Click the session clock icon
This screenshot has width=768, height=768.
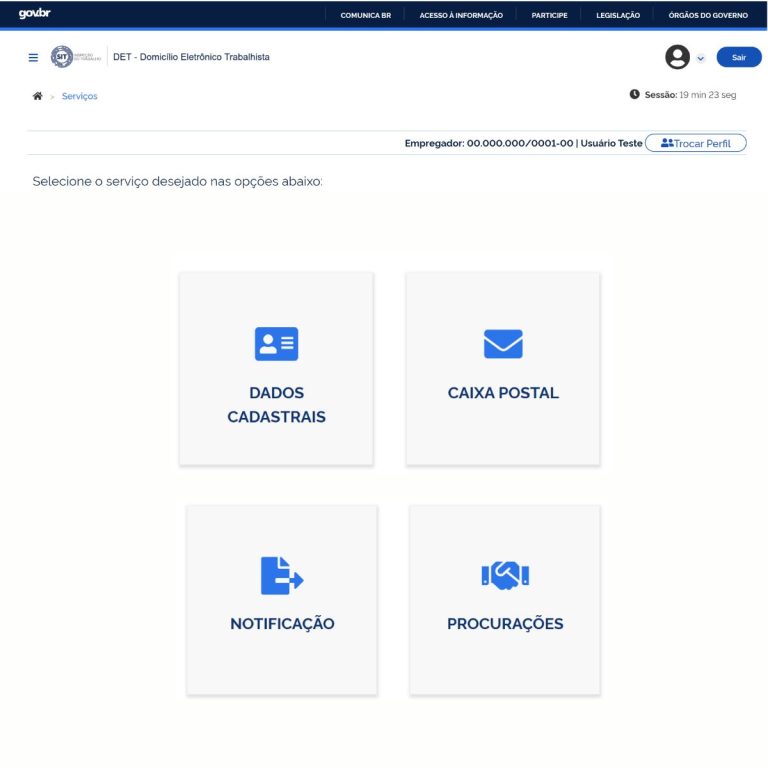634,94
